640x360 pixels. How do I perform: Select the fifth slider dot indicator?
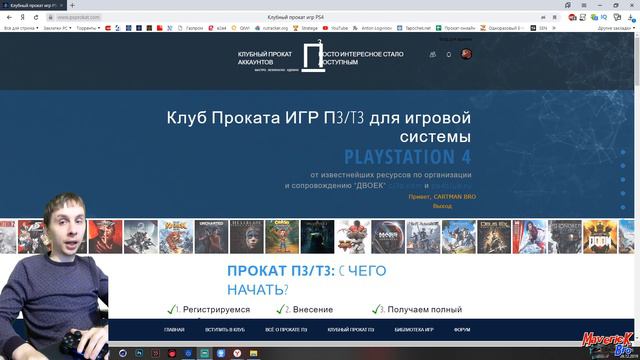[623, 207]
